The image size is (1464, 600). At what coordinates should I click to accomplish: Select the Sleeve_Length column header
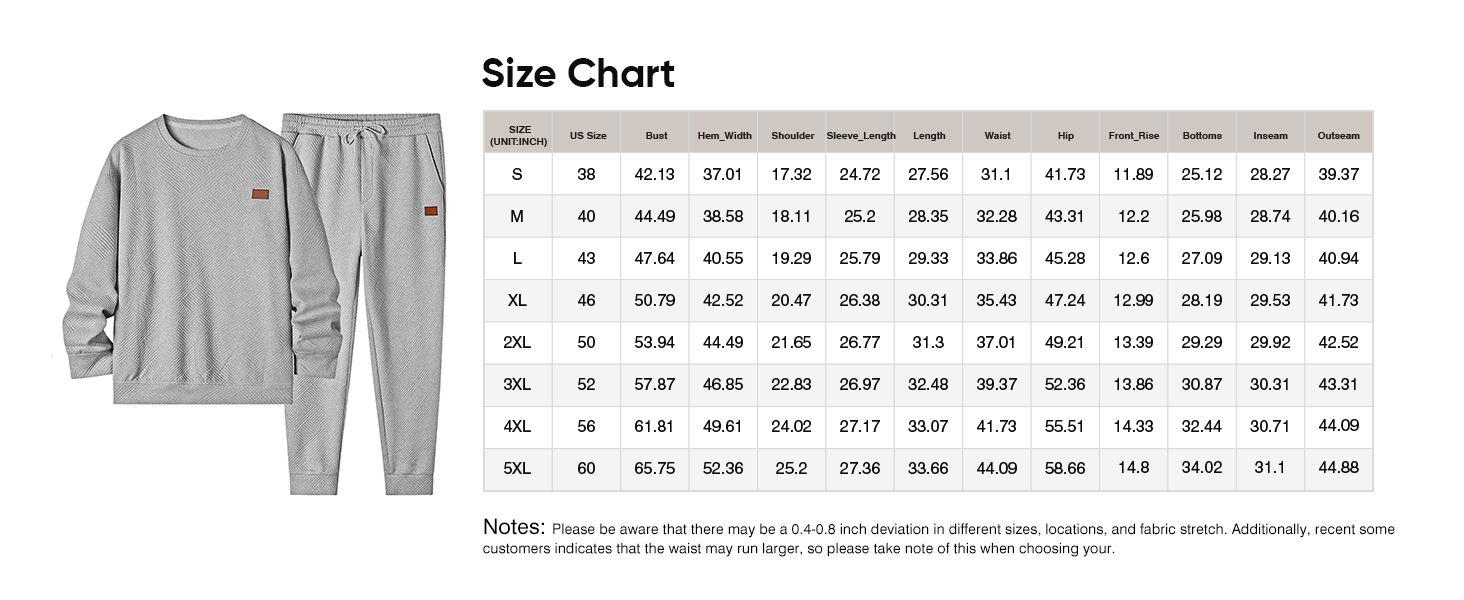860,135
